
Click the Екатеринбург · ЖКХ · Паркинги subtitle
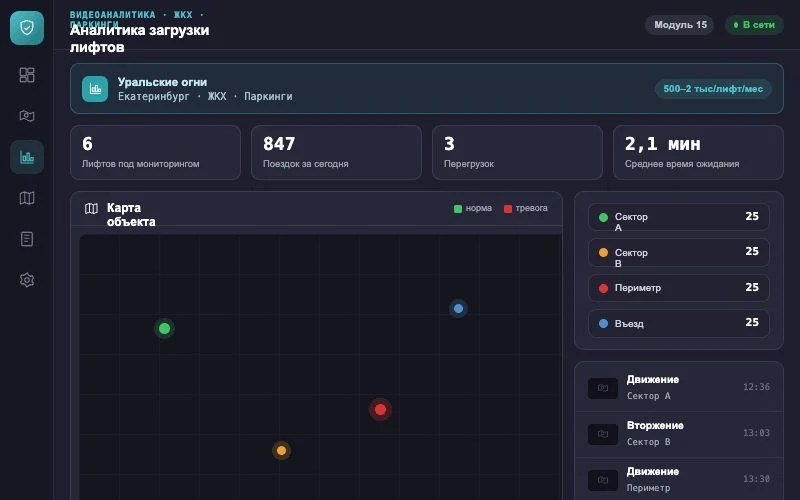tap(205, 96)
